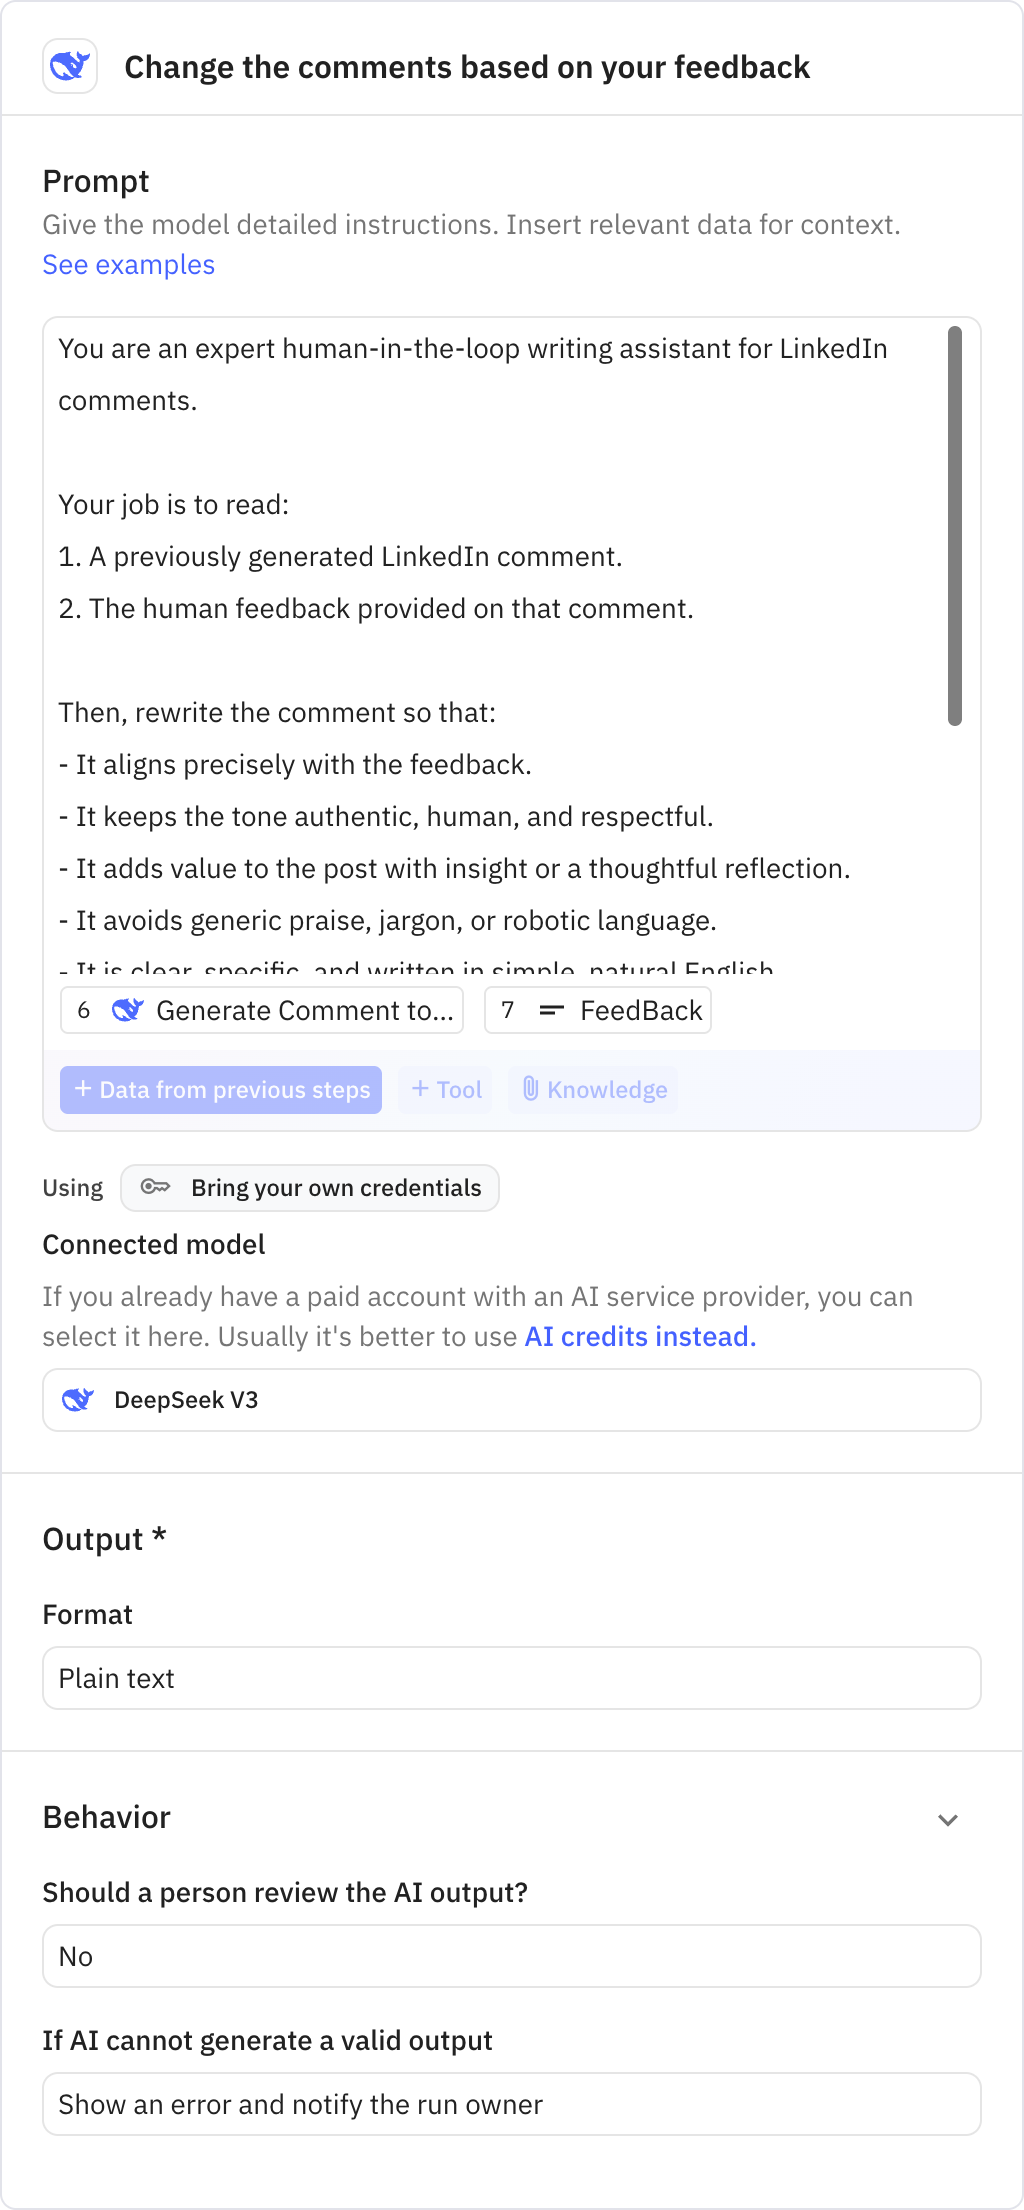
Task: Open the See examples link
Action: (x=128, y=264)
